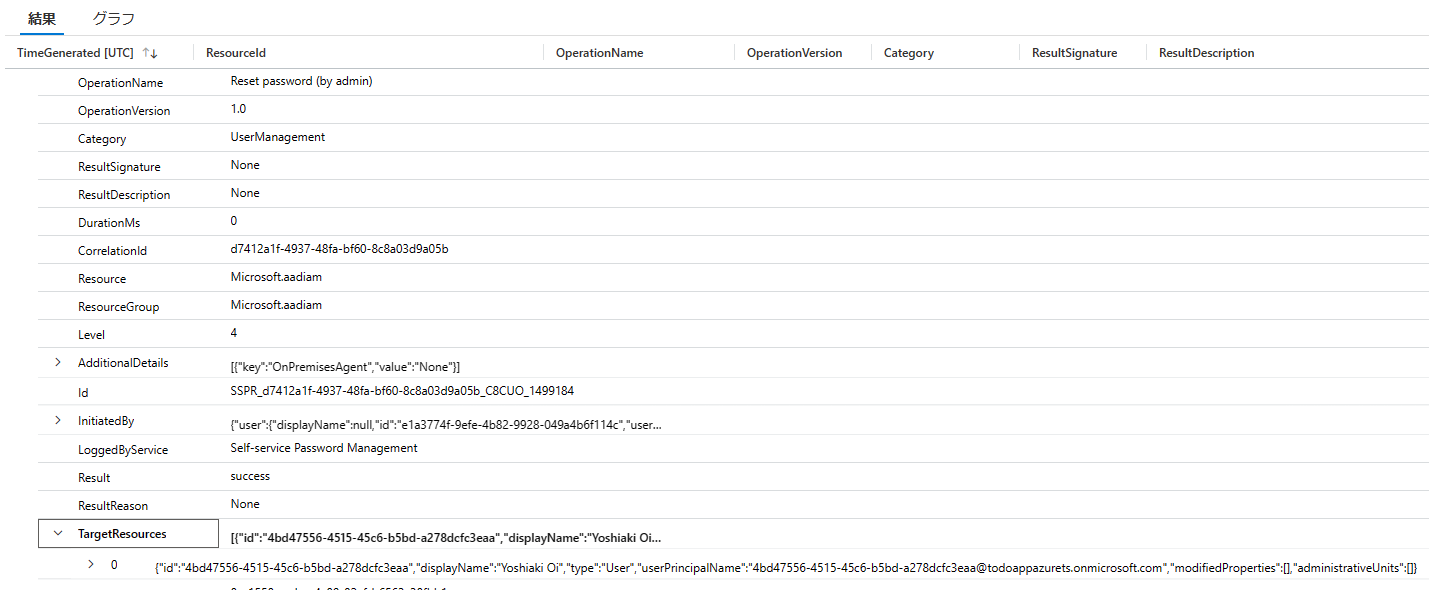Select the expanded item 0 JSON text
The width and height of the screenshot is (1429, 590).
click(786, 568)
